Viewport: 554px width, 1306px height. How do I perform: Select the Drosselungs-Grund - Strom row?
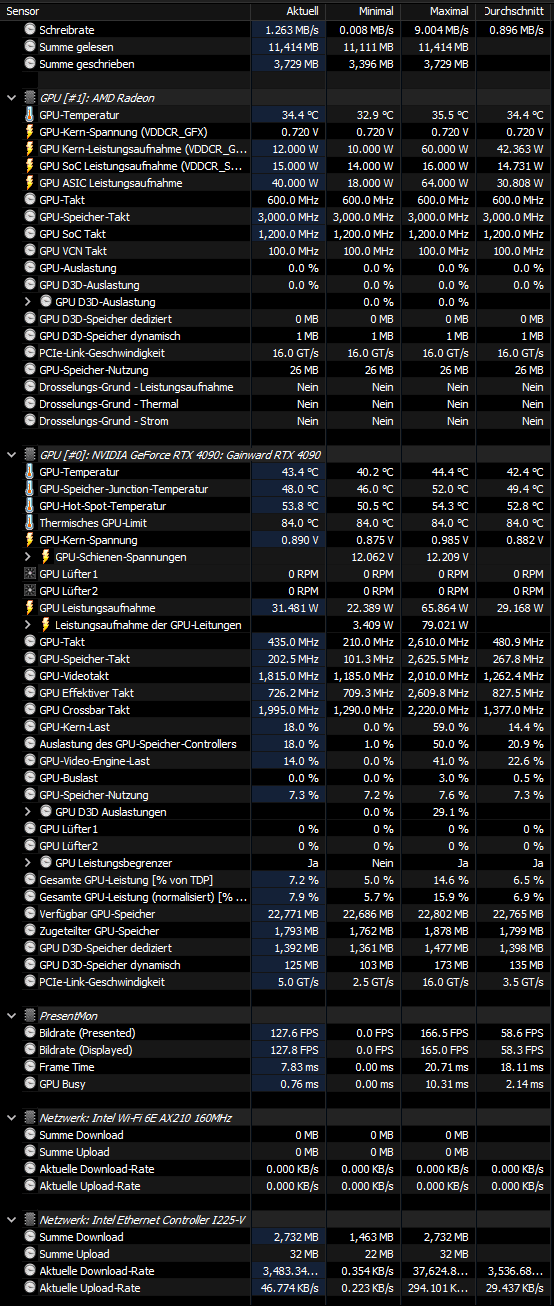277,421
